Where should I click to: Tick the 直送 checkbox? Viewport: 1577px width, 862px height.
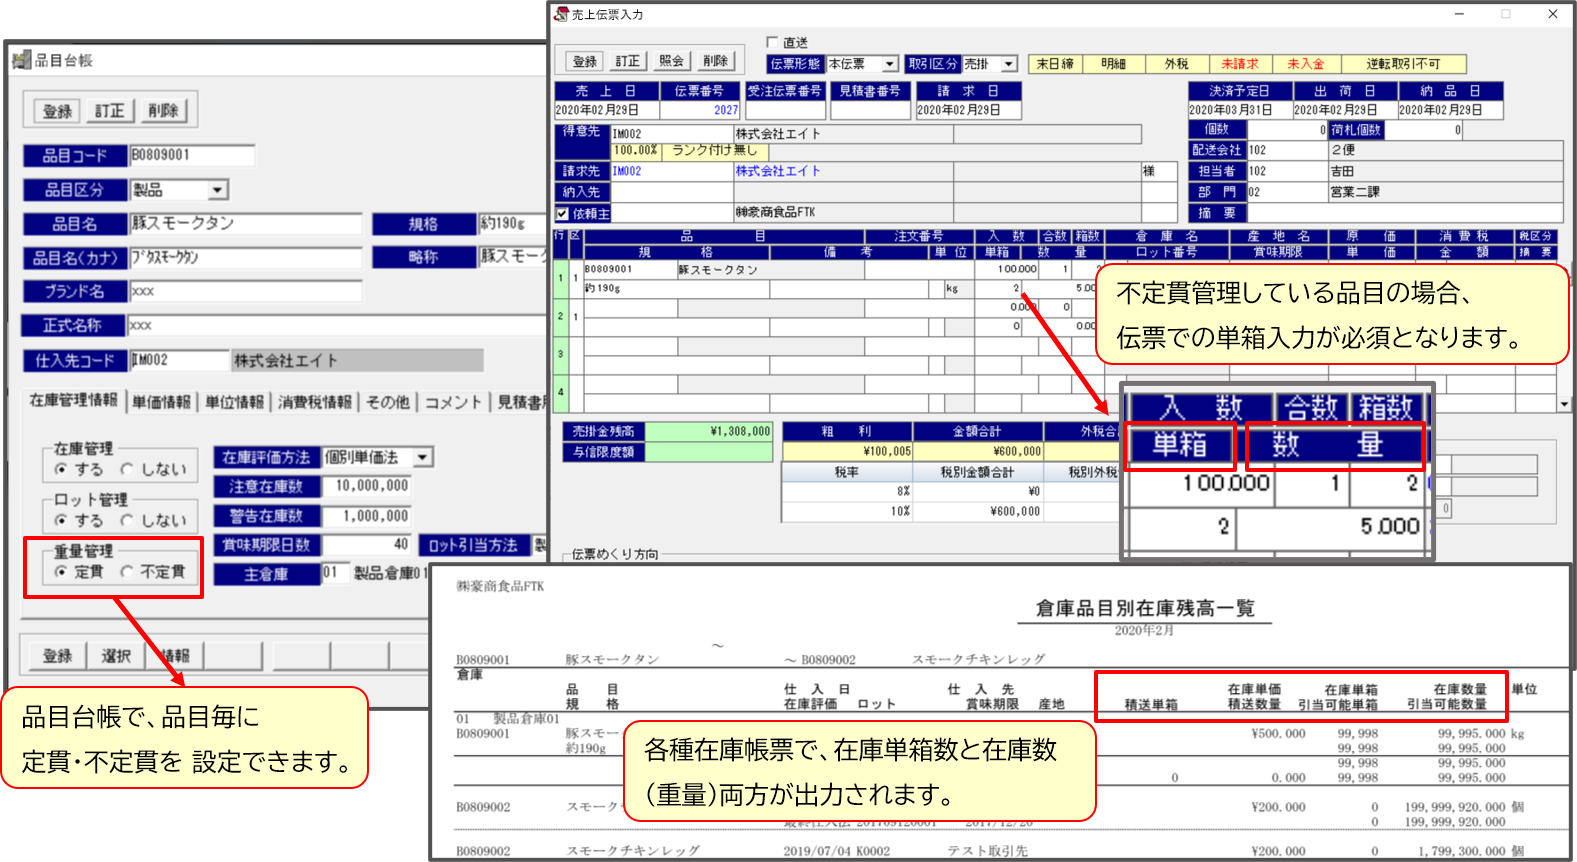(x=772, y=42)
